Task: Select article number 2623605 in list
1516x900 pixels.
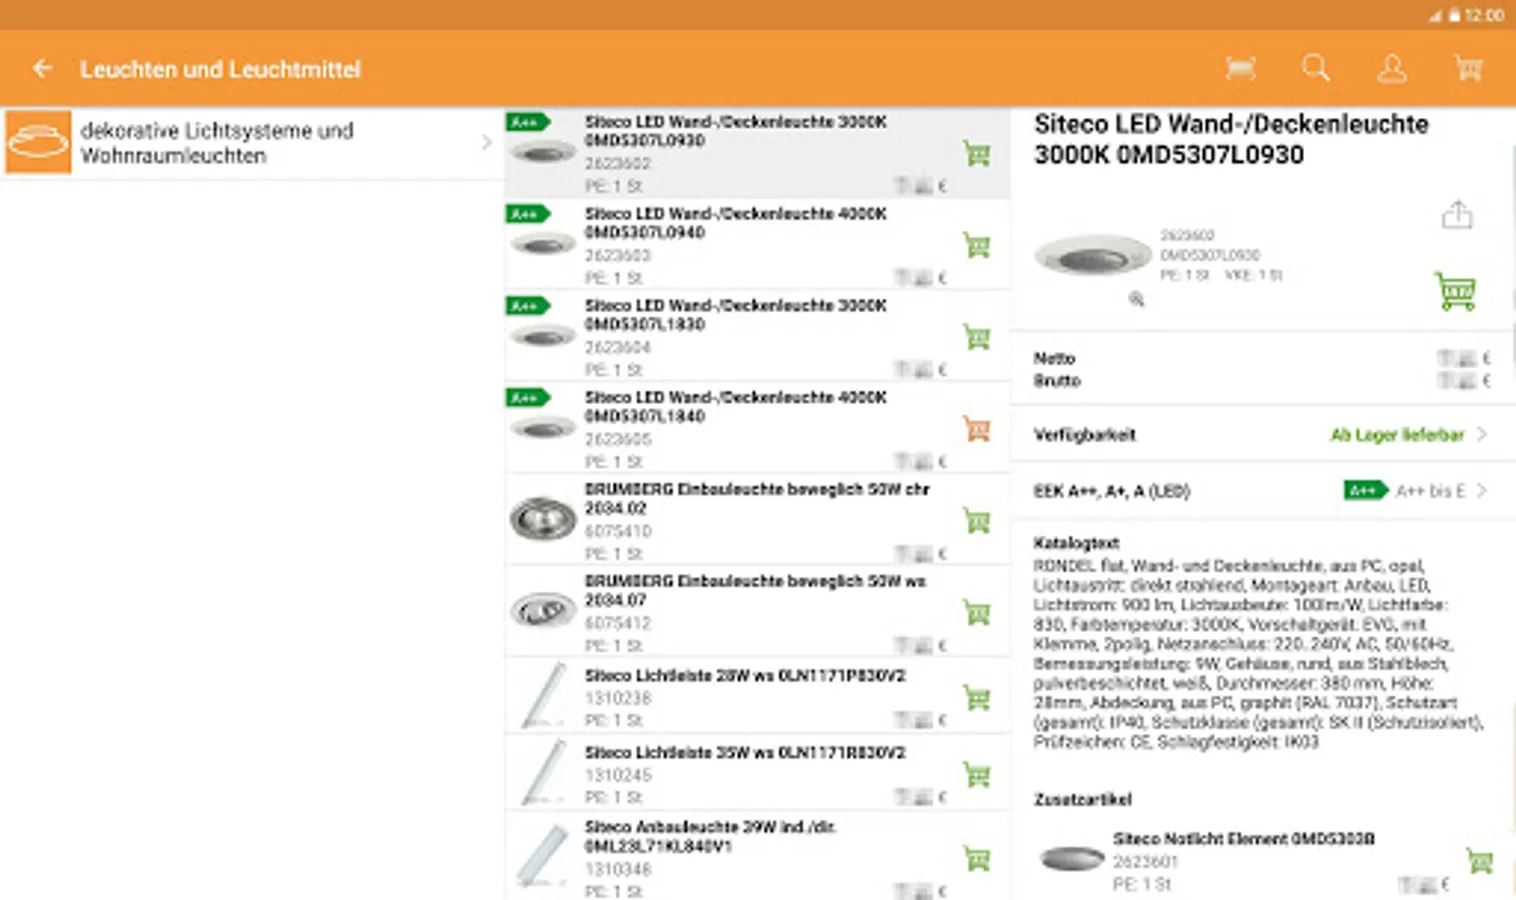Action: pyautogui.click(x=618, y=439)
